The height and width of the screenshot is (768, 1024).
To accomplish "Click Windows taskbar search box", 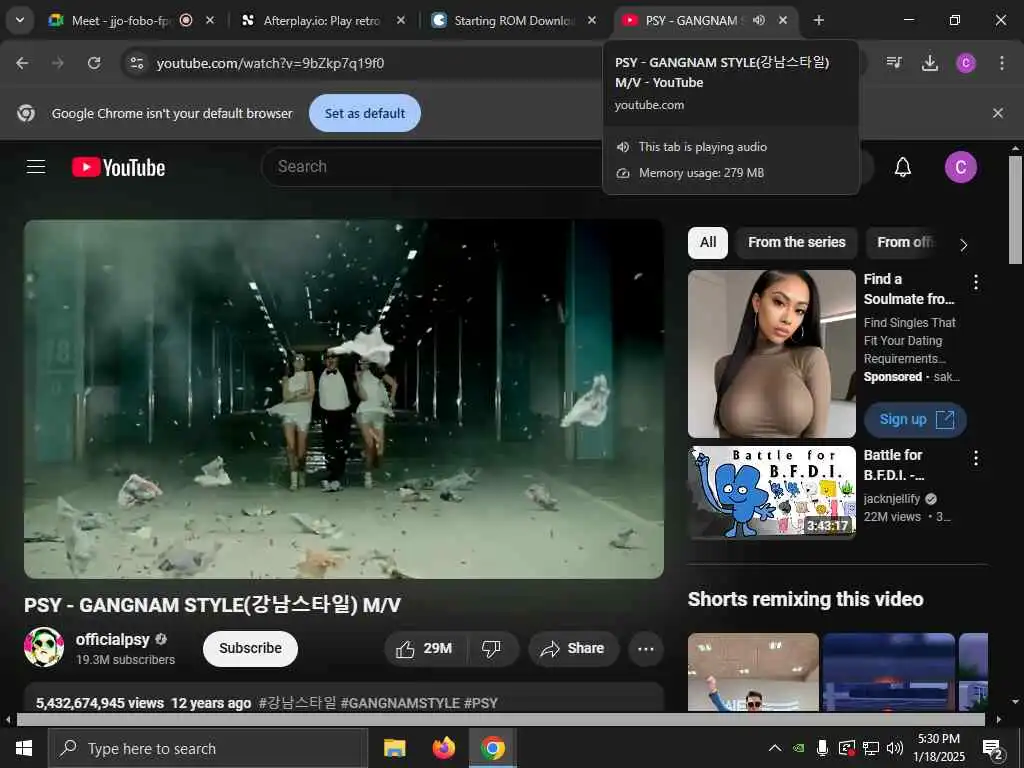I will point(208,748).
